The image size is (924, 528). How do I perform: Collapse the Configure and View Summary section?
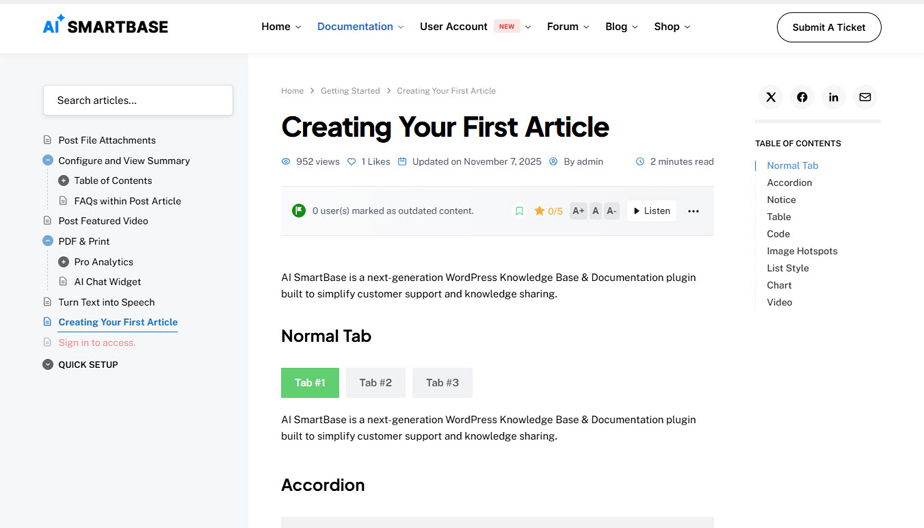pos(48,160)
